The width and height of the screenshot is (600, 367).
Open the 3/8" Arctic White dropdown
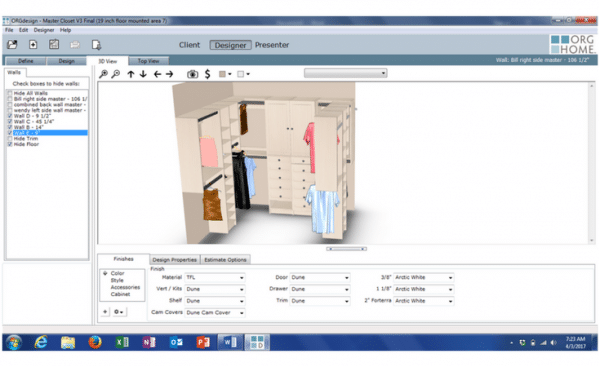point(424,277)
